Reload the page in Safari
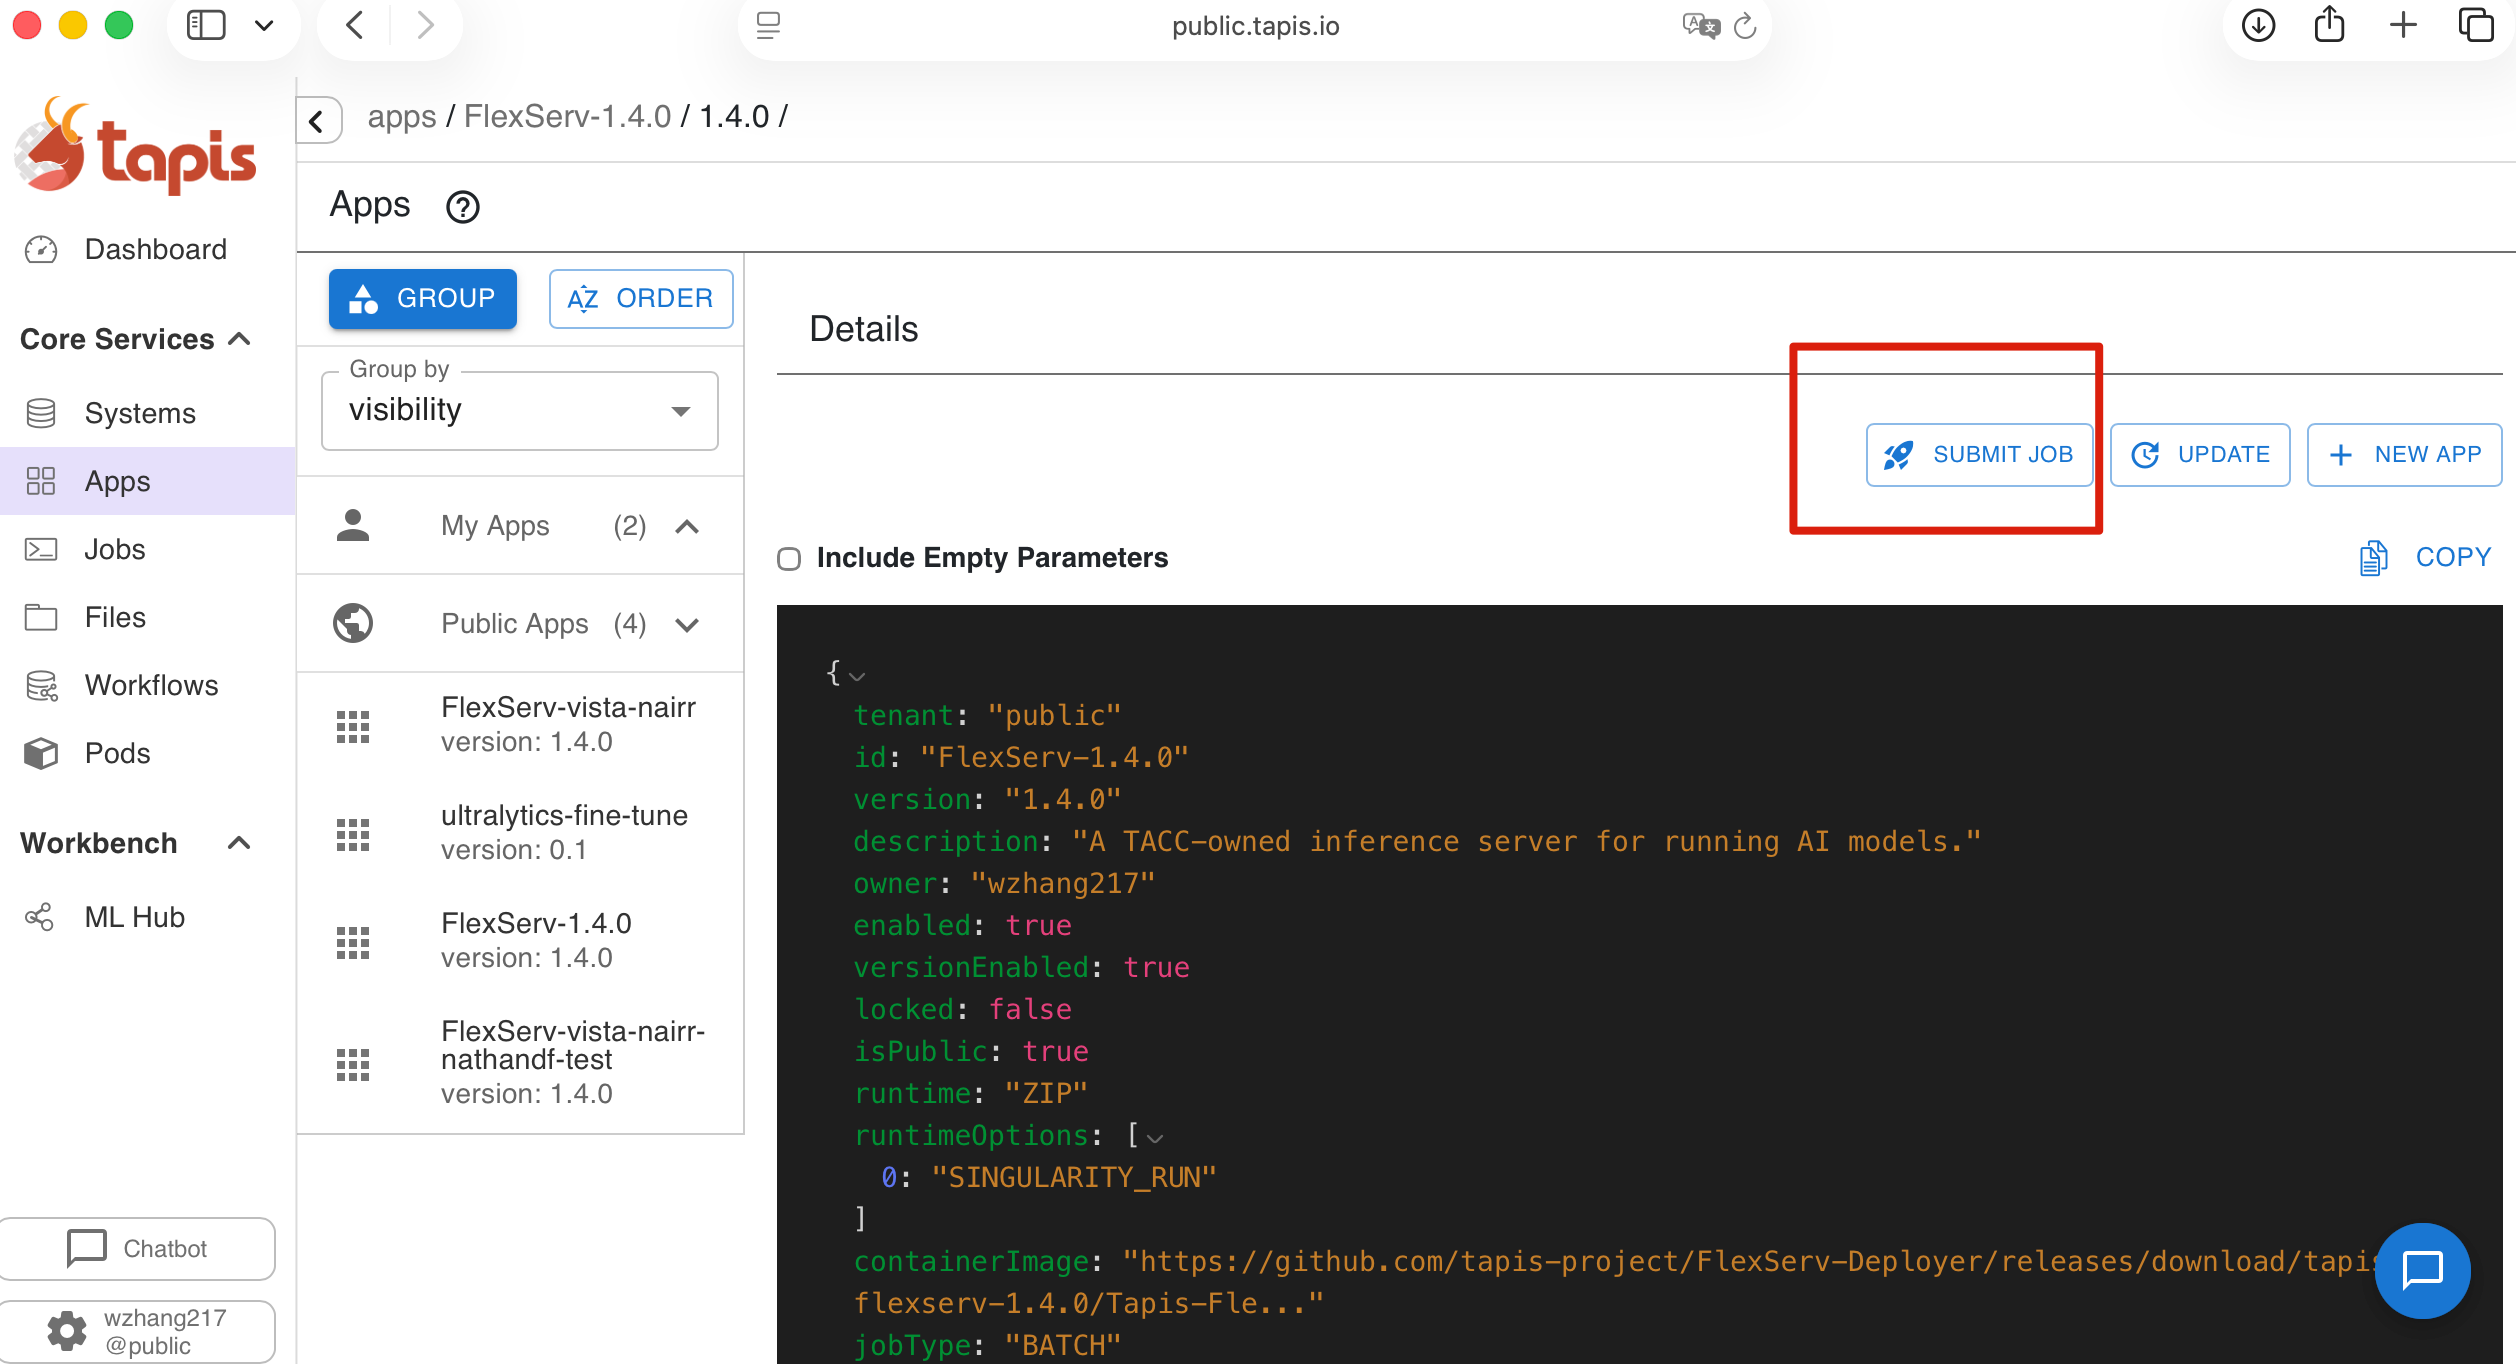Viewport: 2516px width, 1364px height. point(1745,26)
